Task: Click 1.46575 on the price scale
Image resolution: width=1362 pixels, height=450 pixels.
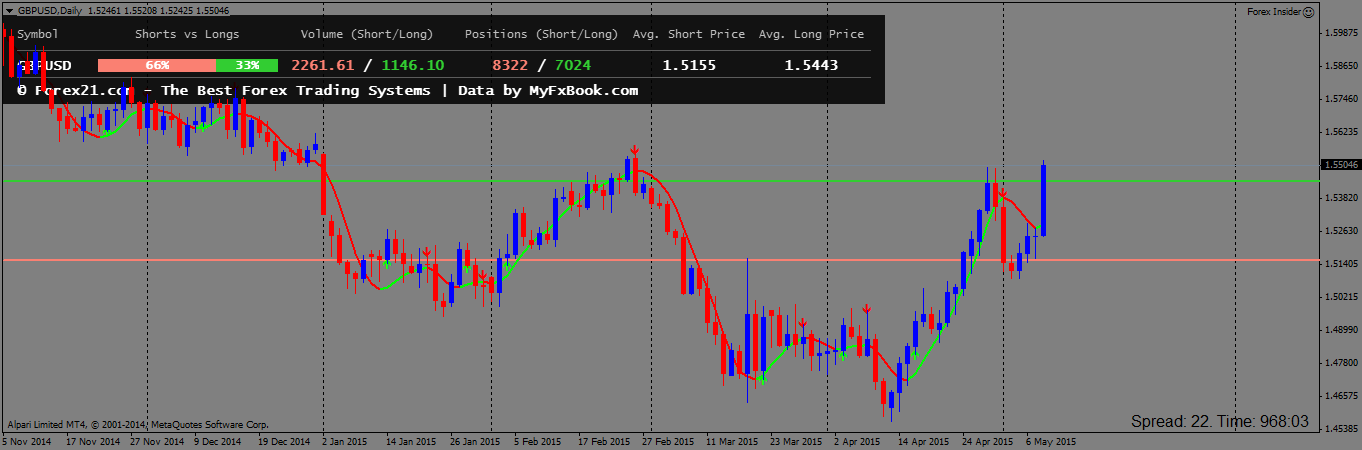Action: 1341,396
